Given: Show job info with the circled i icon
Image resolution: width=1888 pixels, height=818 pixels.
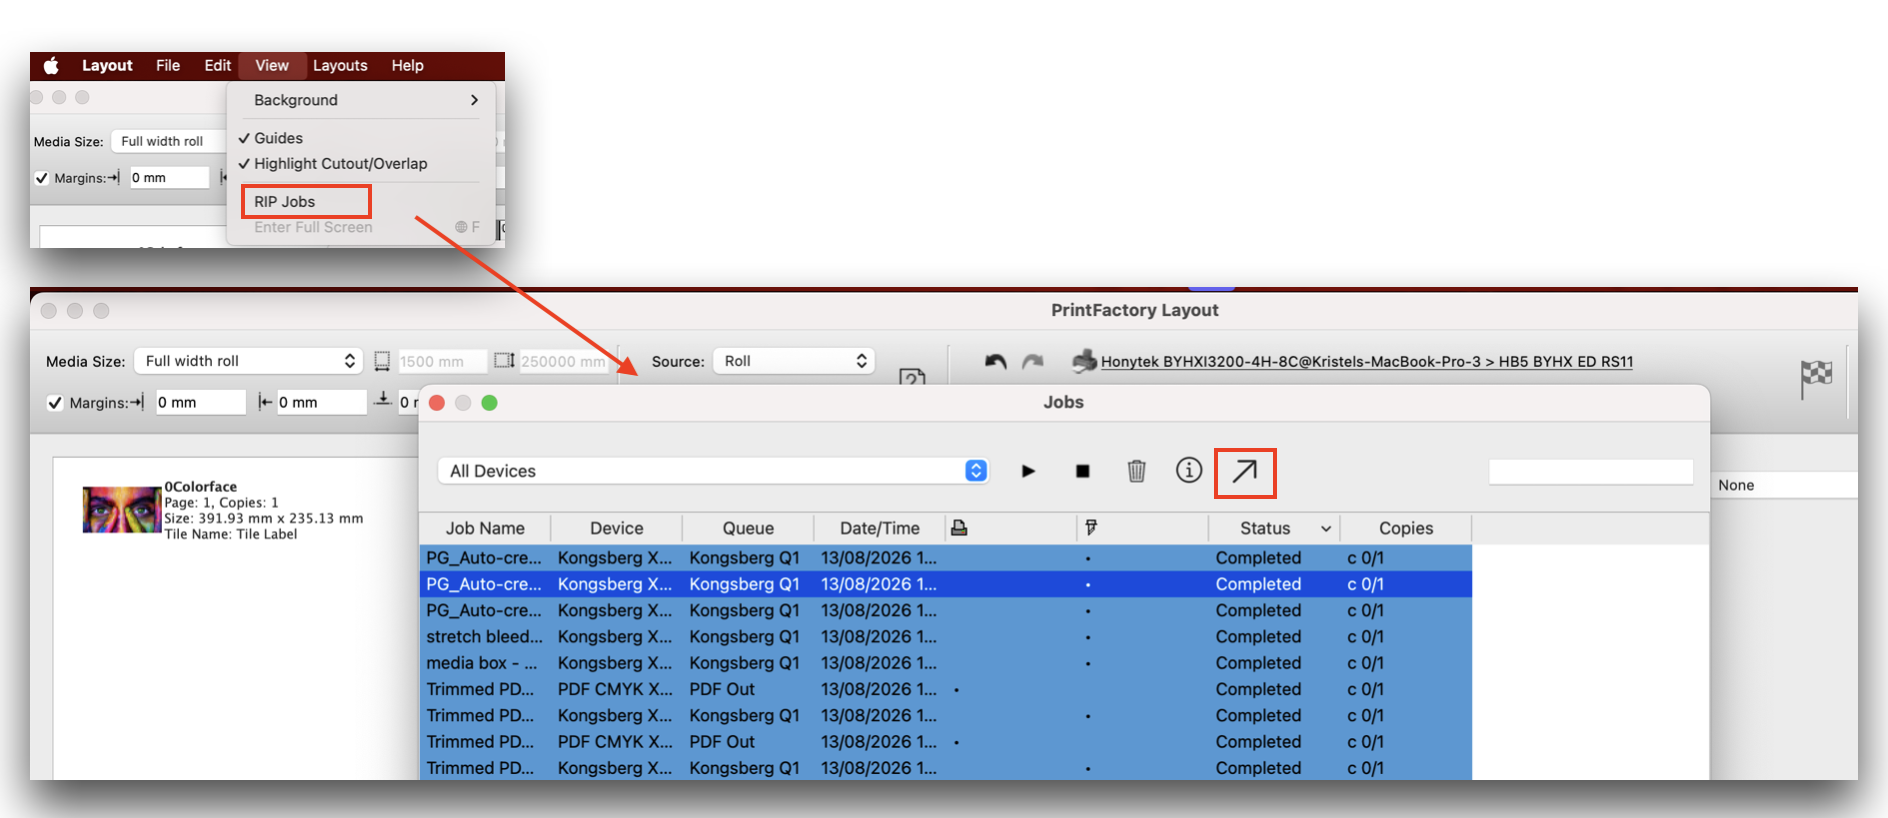Looking at the screenshot, I should tap(1189, 470).
